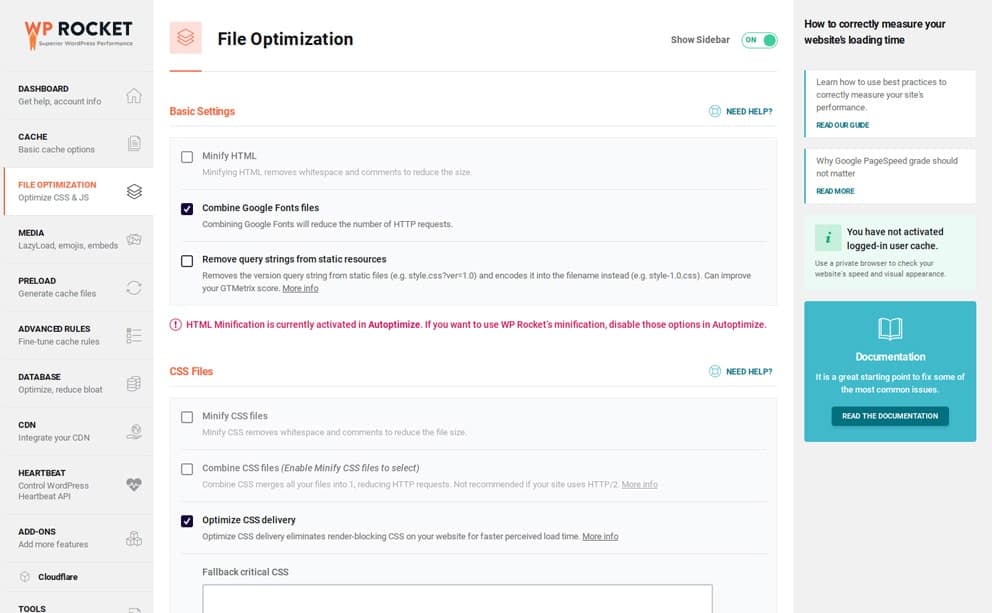
Task: Click the Heartbeat heart icon
Action: click(134, 485)
